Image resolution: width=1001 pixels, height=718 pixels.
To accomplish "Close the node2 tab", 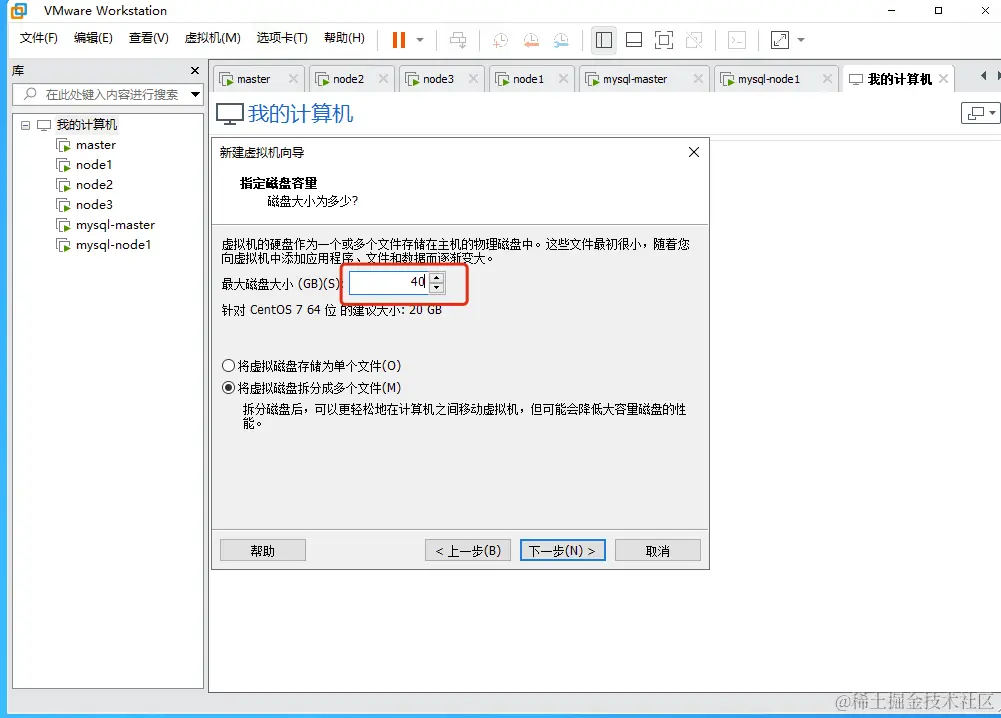I will point(383,79).
